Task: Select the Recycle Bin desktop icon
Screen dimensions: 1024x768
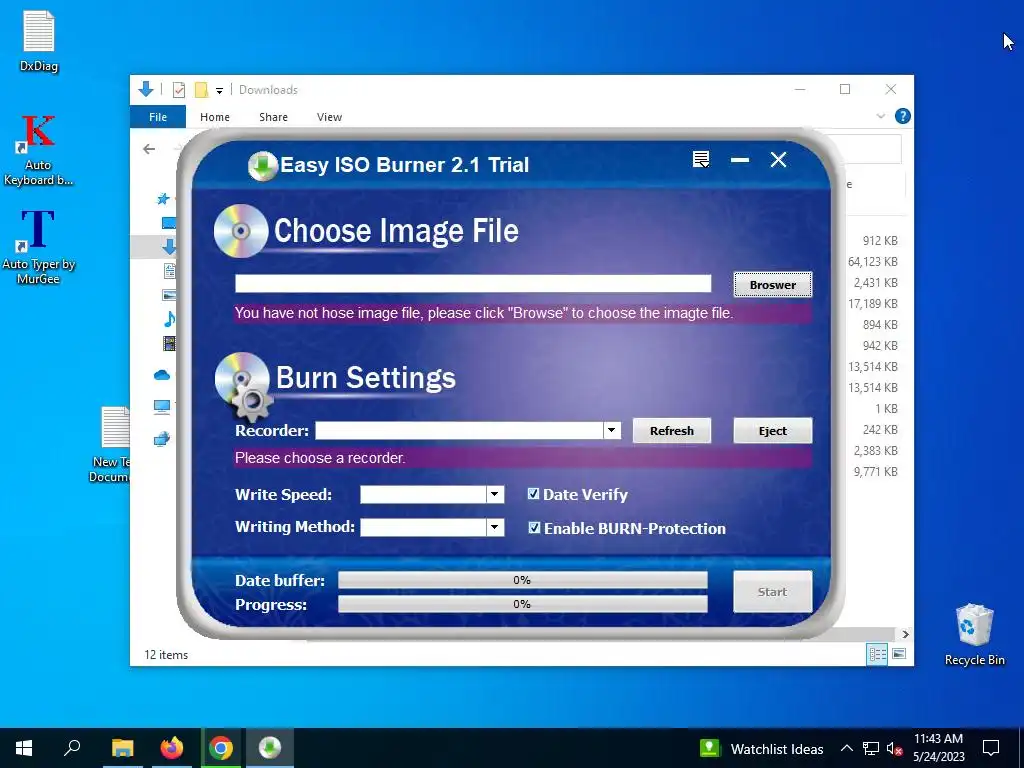Action: [974, 635]
